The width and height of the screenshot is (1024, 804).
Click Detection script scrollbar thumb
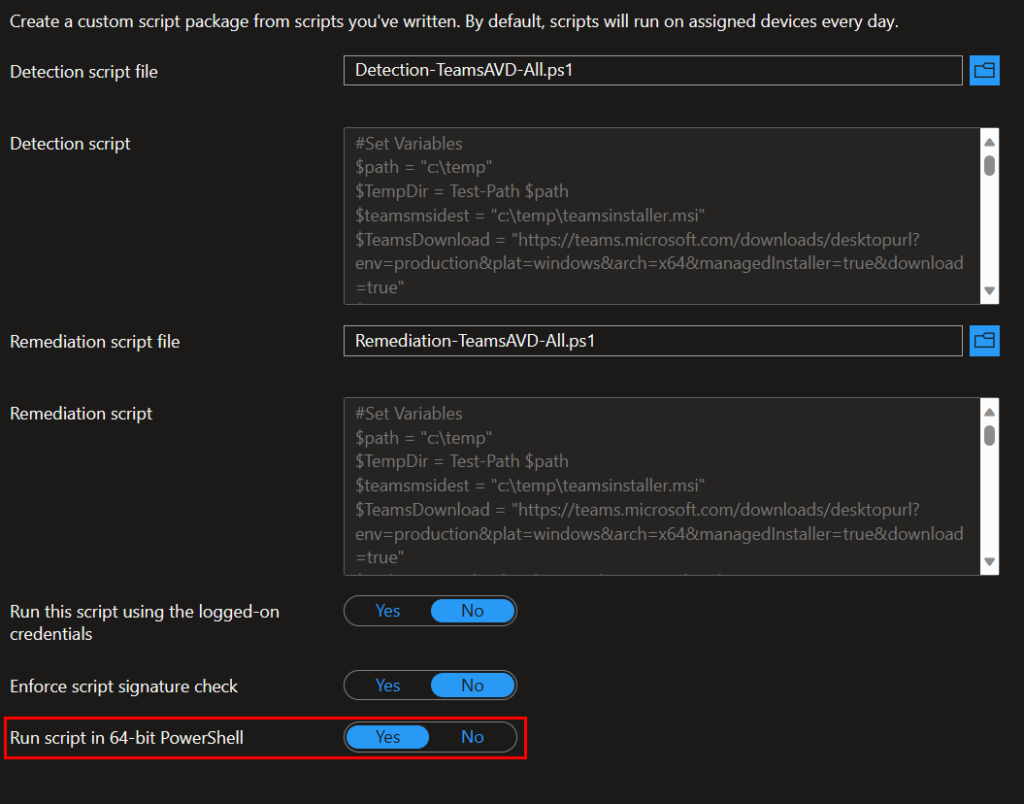coord(989,165)
